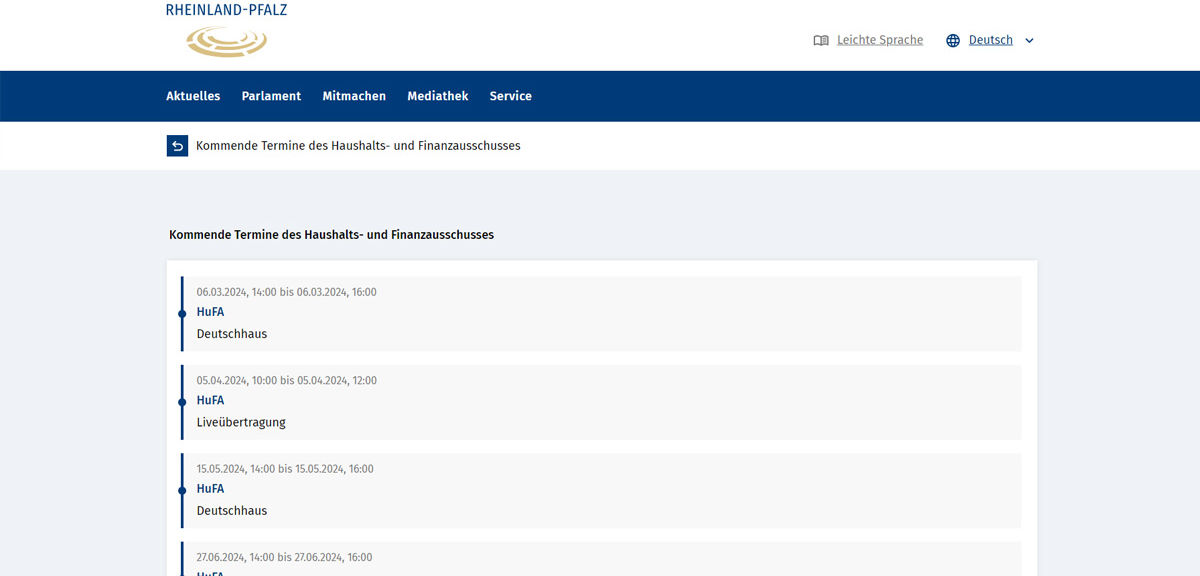
Task: Click the back arrow icon
Action: (x=177, y=146)
